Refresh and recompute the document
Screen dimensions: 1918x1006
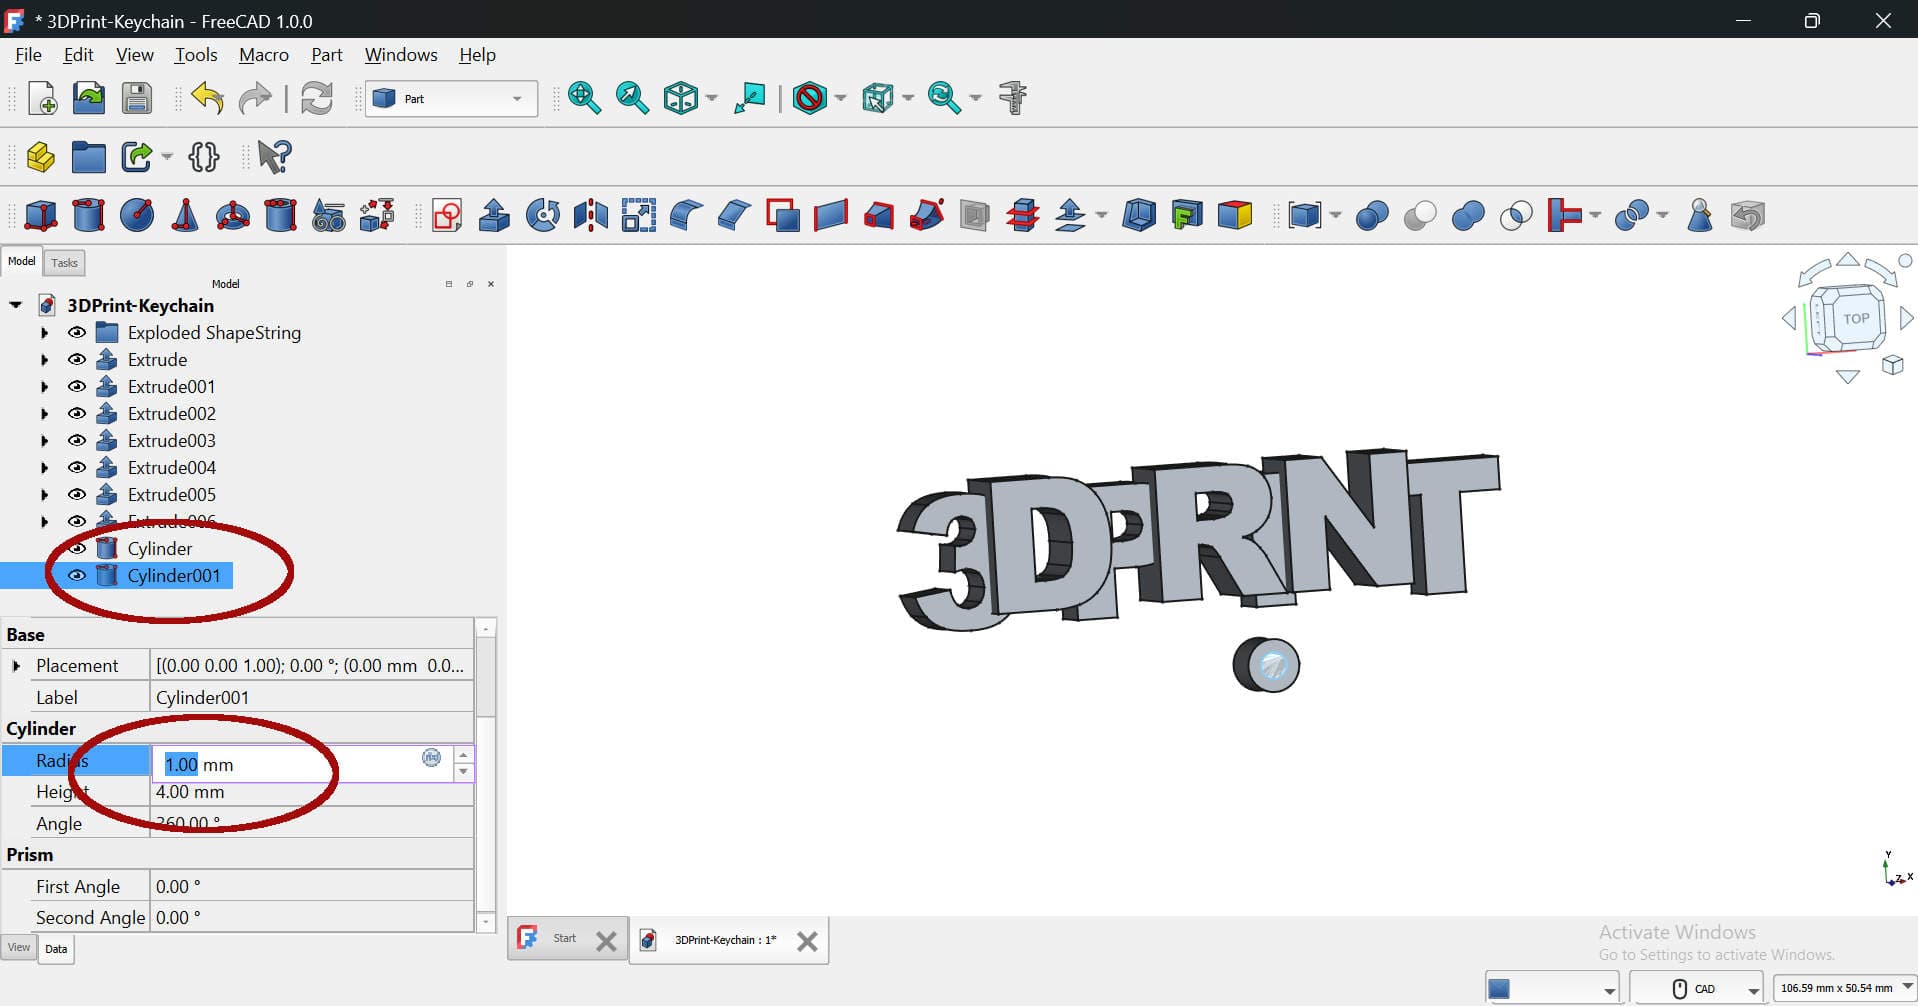click(317, 98)
